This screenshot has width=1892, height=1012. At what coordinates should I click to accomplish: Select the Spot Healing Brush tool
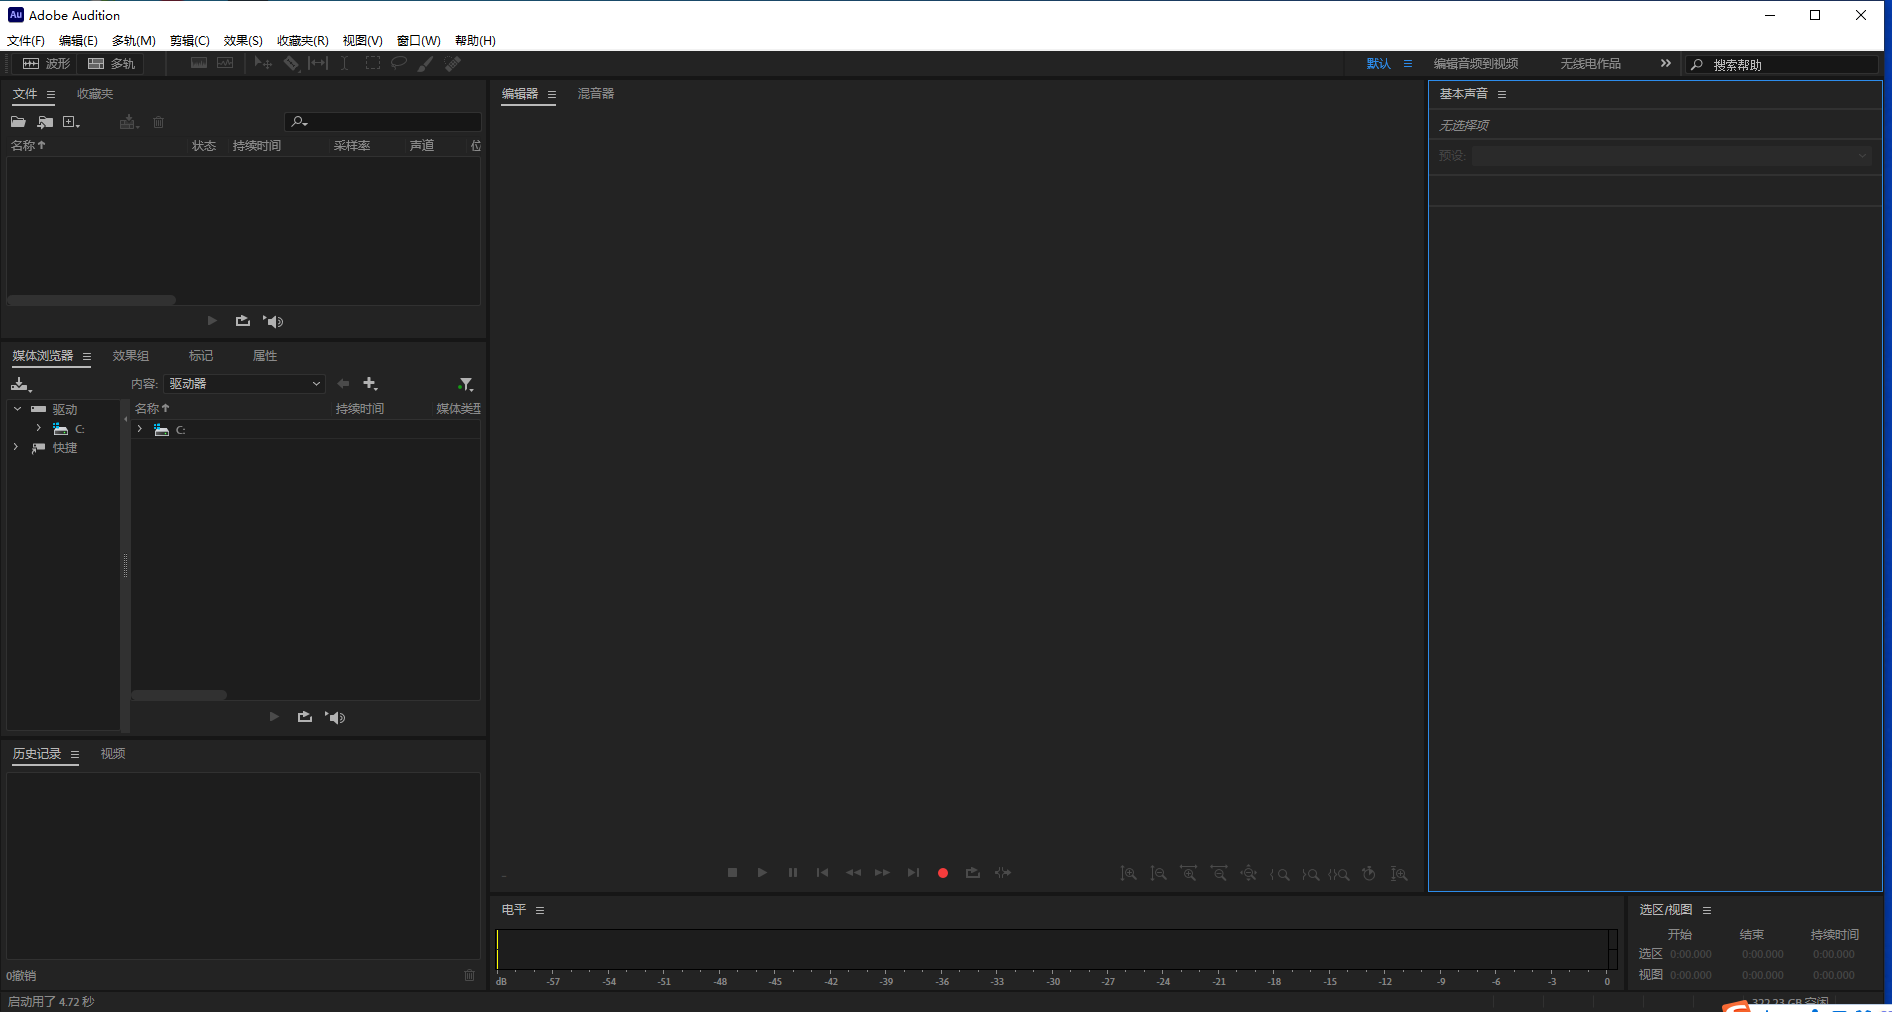pos(453,63)
